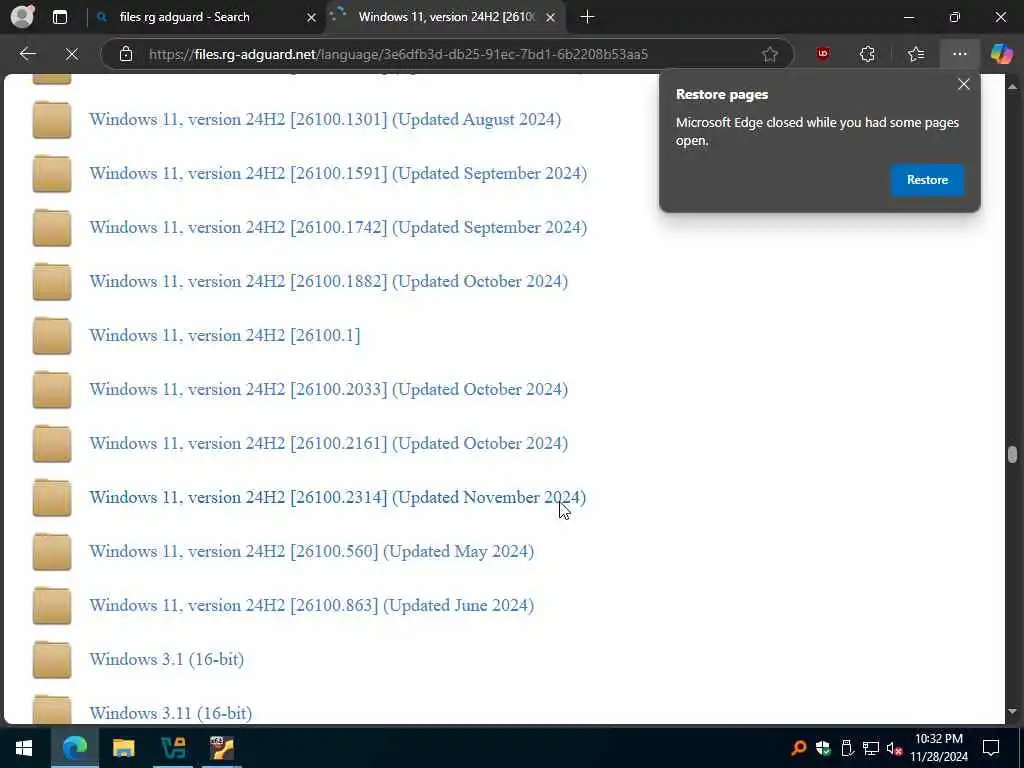Open the 26100.2314 Updated November 2024 link
The width and height of the screenshot is (1024, 768).
[x=338, y=498]
